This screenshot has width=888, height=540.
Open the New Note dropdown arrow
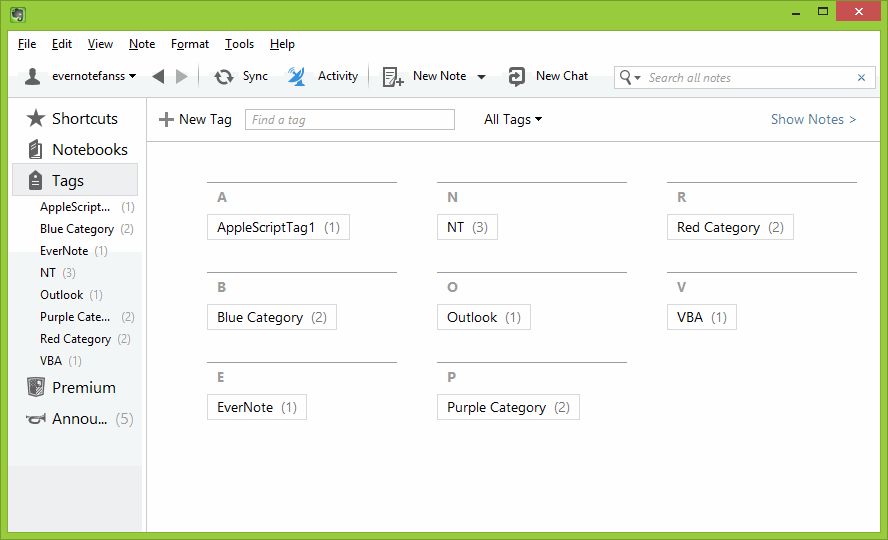click(481, 77)
